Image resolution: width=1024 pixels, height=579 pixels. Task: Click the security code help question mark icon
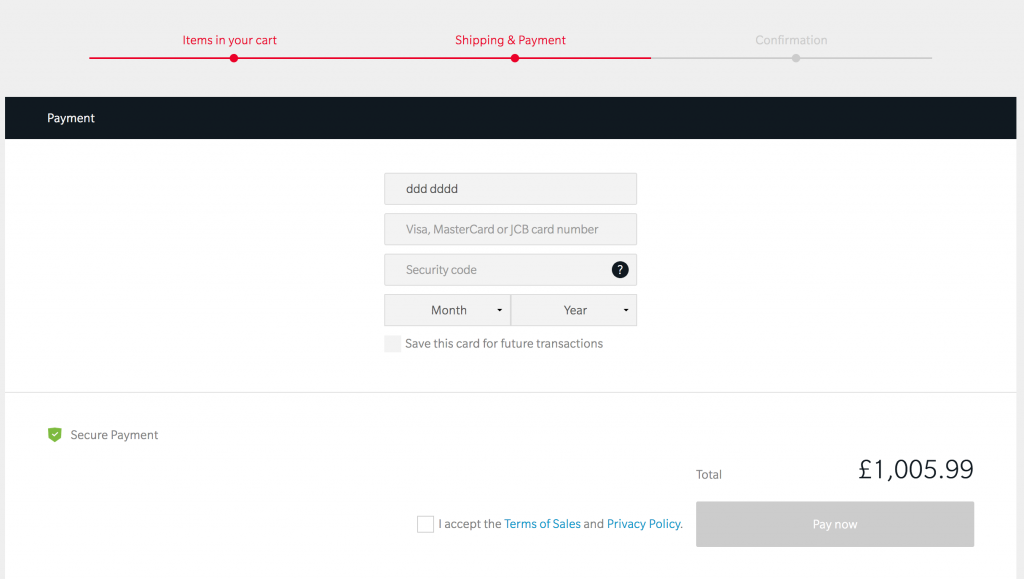click(620, 270)
